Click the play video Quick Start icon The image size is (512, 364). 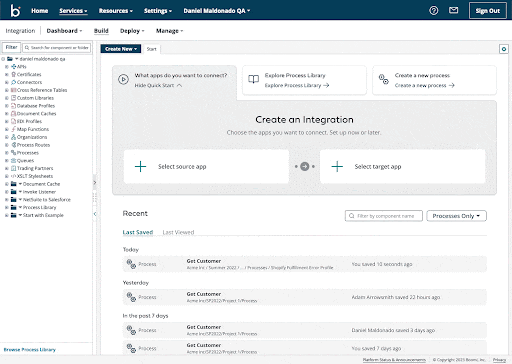coord(123,80)
